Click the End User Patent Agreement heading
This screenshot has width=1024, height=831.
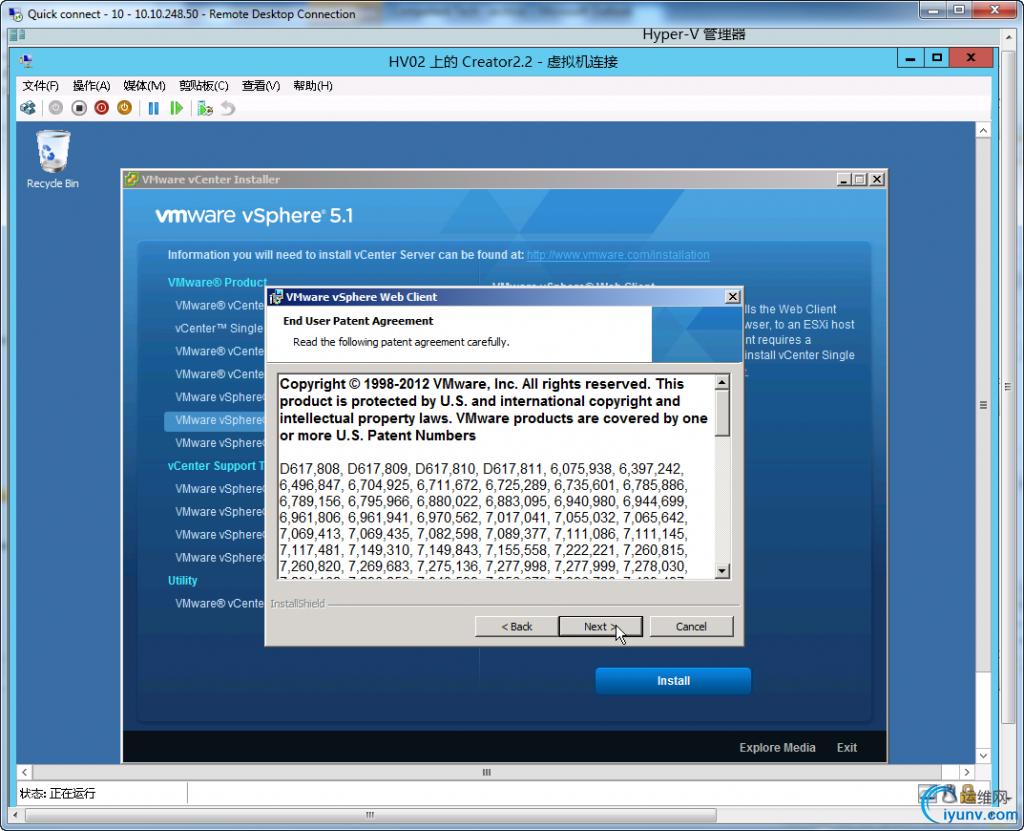click(x=358, y=321)
